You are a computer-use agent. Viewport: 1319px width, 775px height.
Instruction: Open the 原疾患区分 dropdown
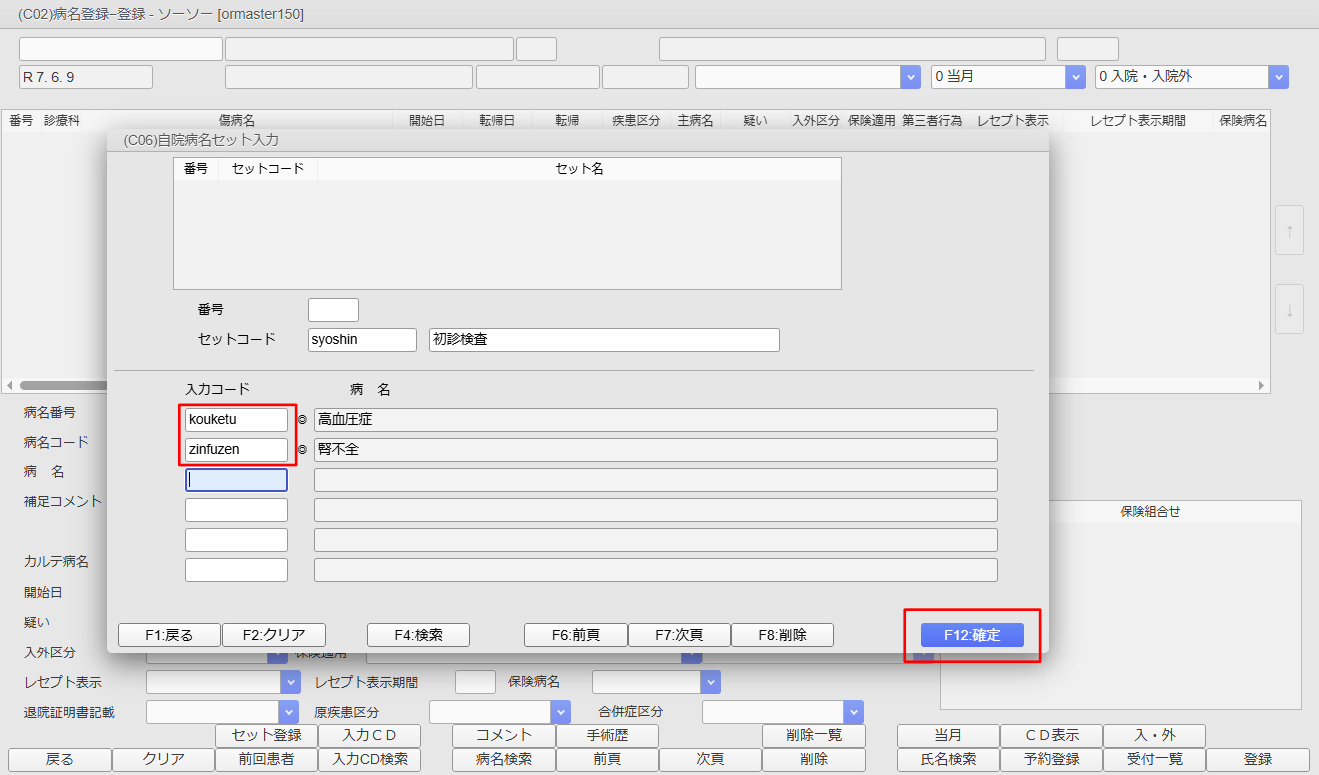click(x=499, y=712)
